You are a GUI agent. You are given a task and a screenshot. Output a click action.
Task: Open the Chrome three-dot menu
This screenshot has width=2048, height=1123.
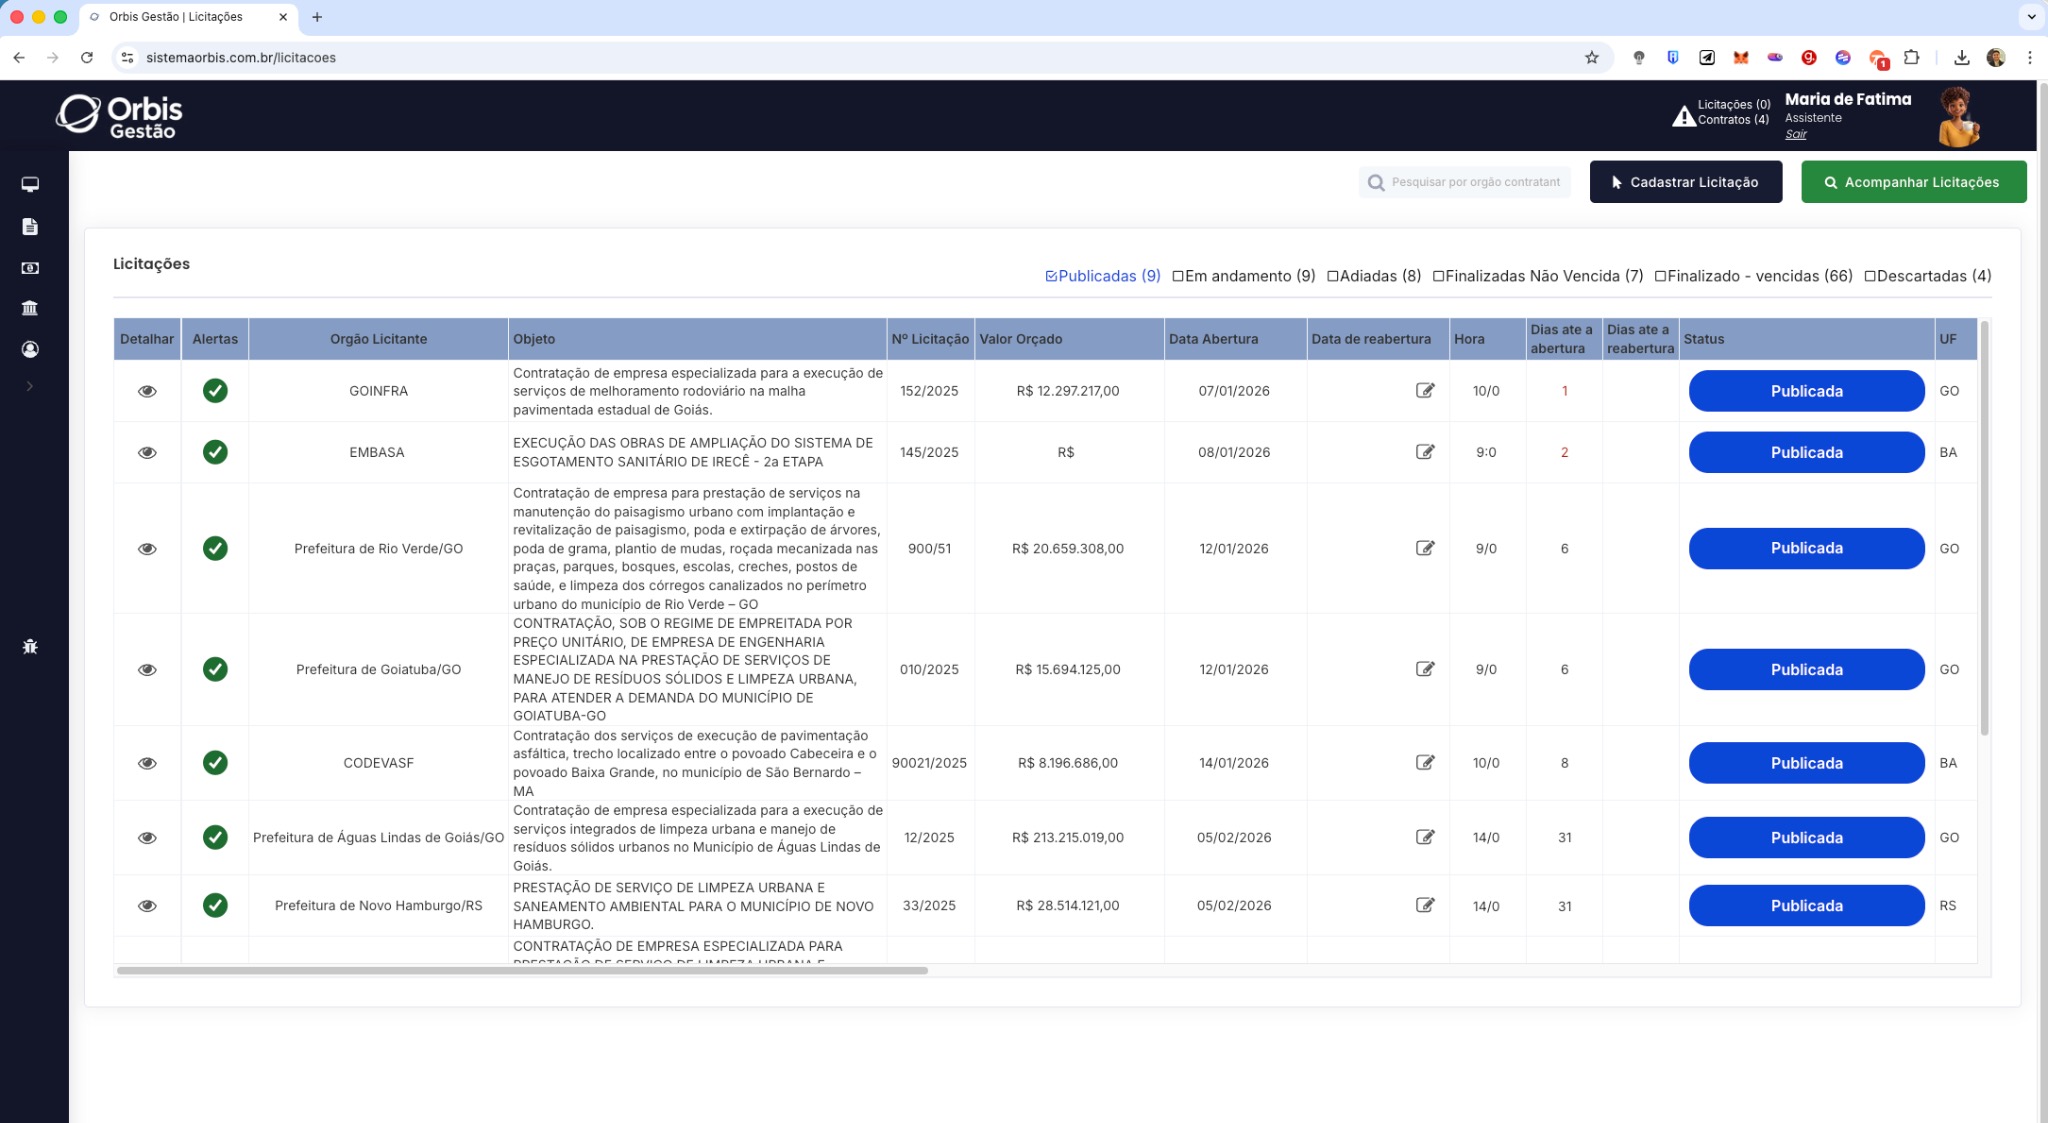(2030, 58)
